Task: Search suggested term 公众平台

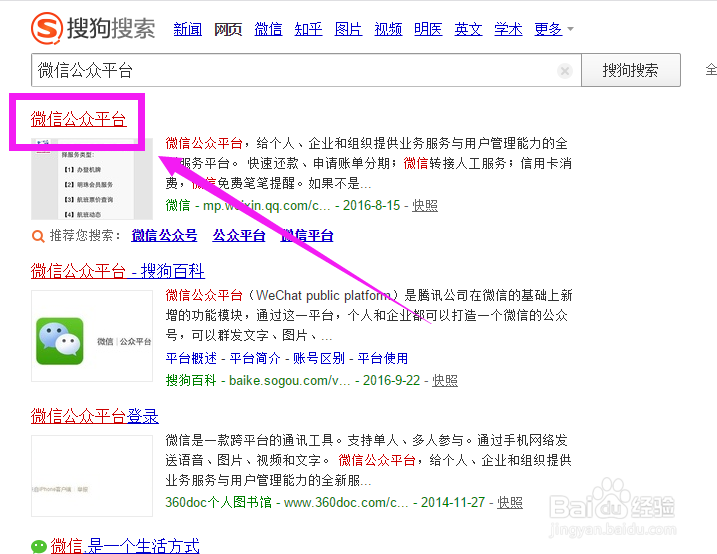Action: point(239,236)
